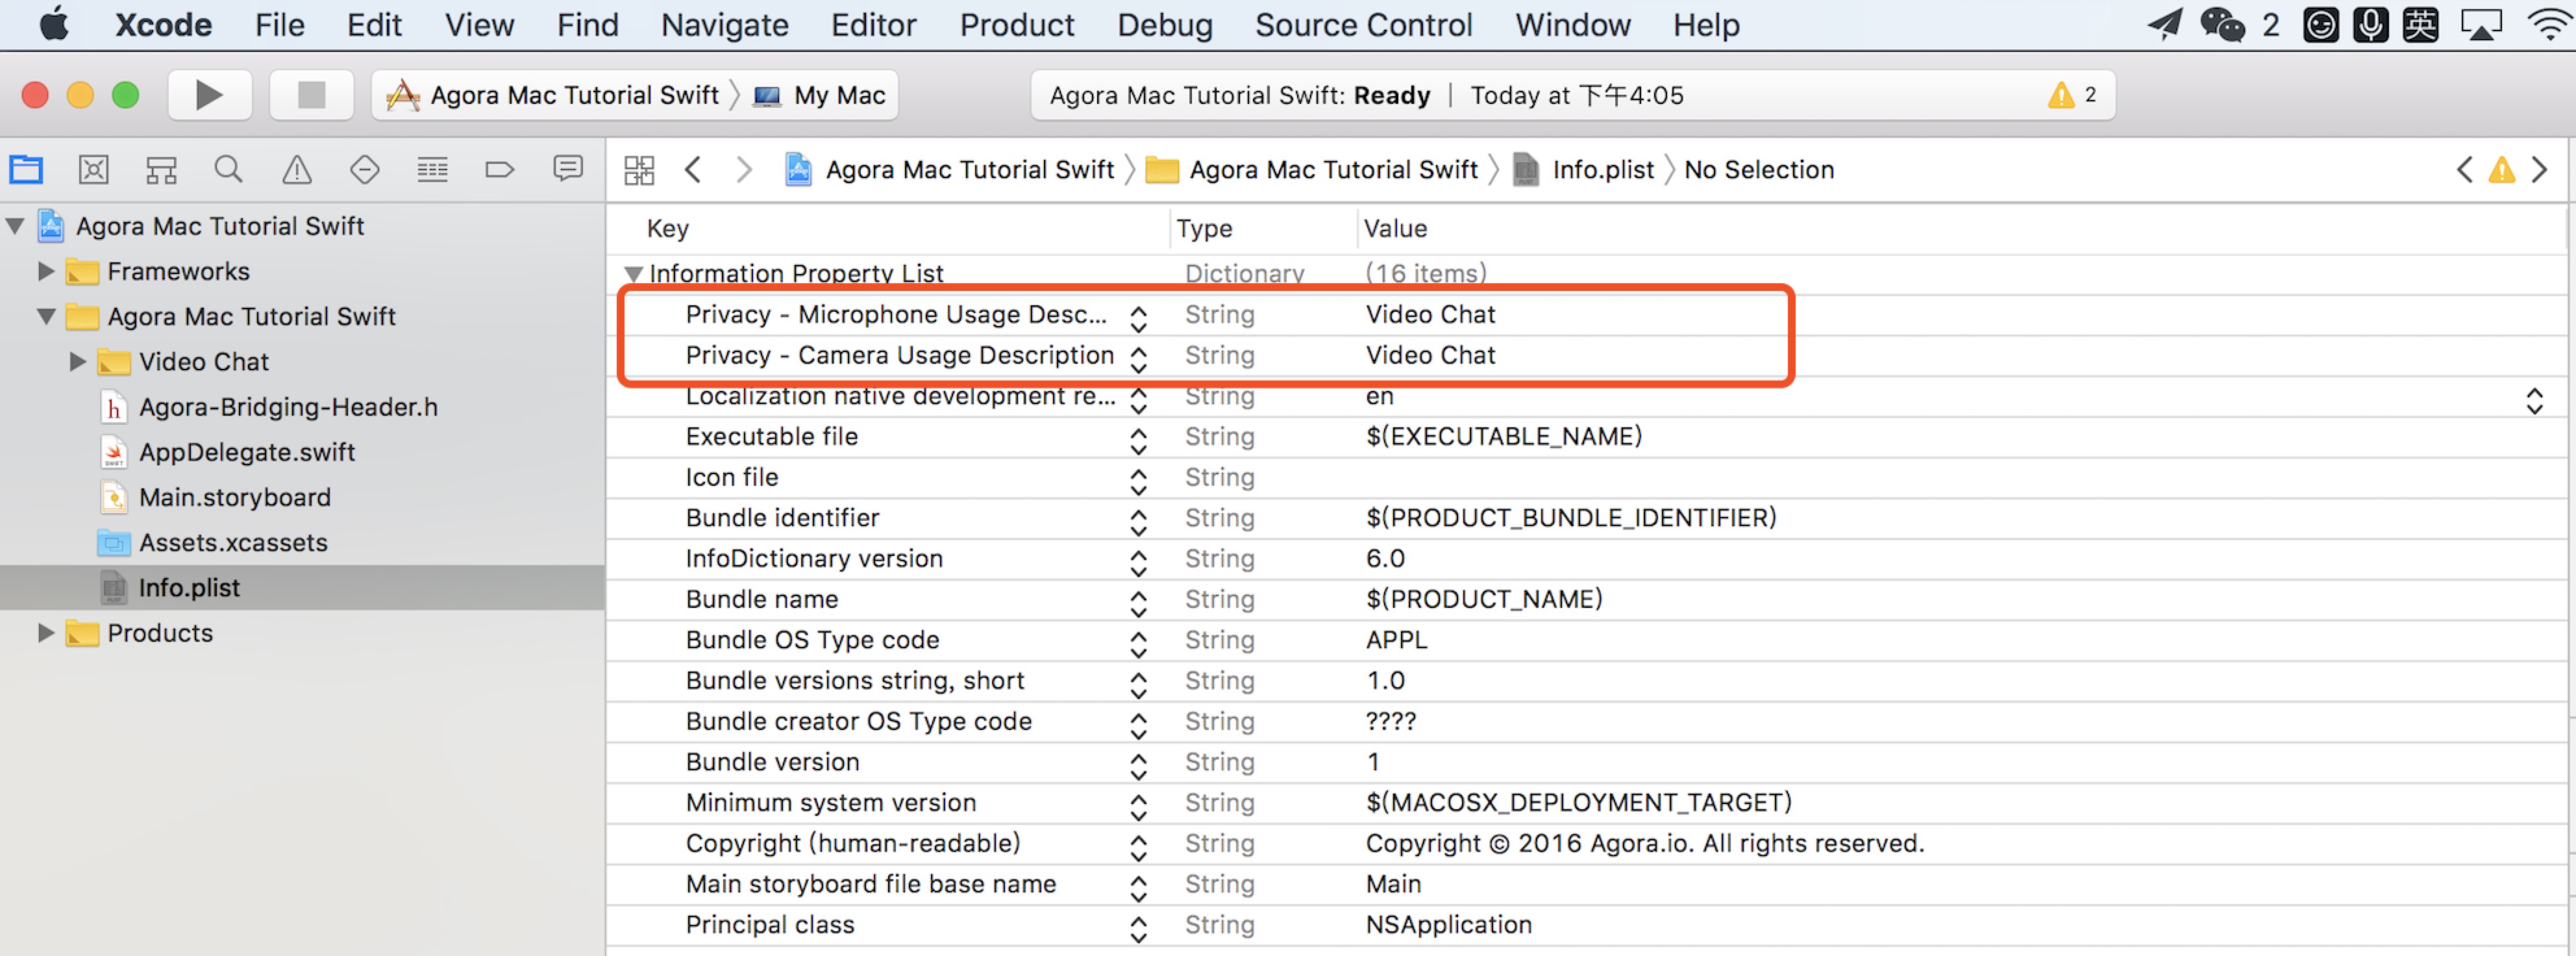Open the Issue navigator warning icon
Viewport: 2576px width, 956px height.
pos(296,169)
